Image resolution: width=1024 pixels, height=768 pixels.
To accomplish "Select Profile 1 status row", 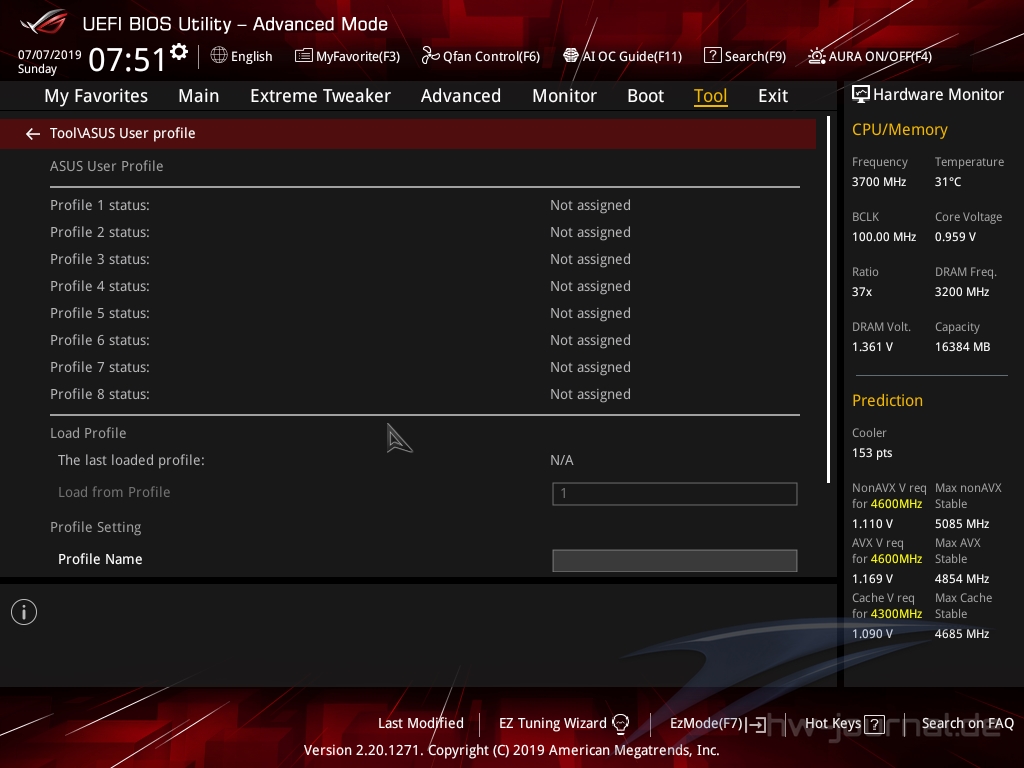I will tap(424, 205).
